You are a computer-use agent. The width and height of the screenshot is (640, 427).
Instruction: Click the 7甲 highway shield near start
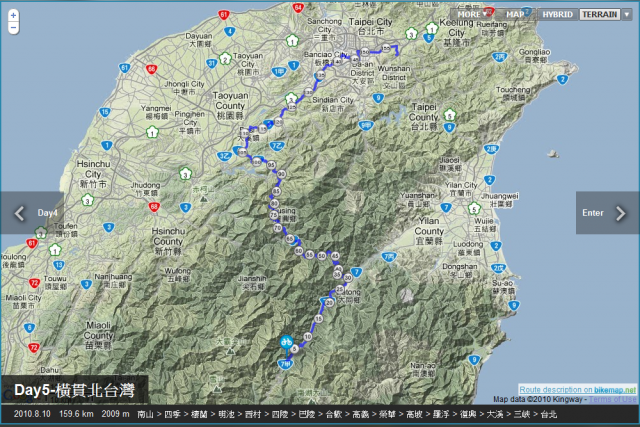coord(285,364)
